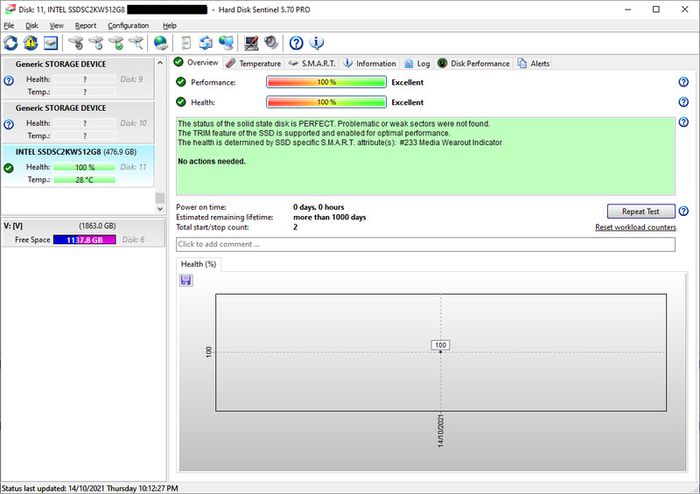The width and height of the screenshot is (700, 494).
Task: Switch to the Information tab
Action: coord(370,63)
